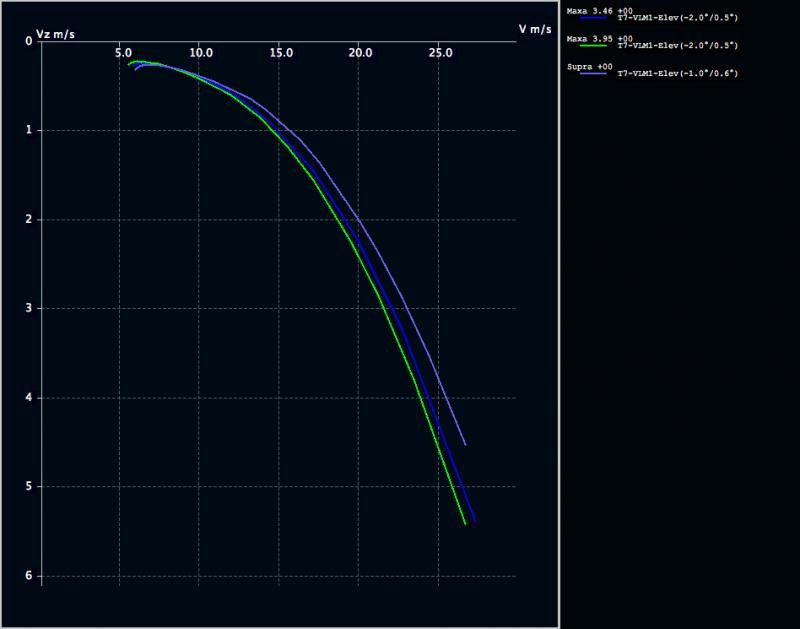800x629 pixels.
Task: Click the Vz m/s axis title
Action: (55, 34)
